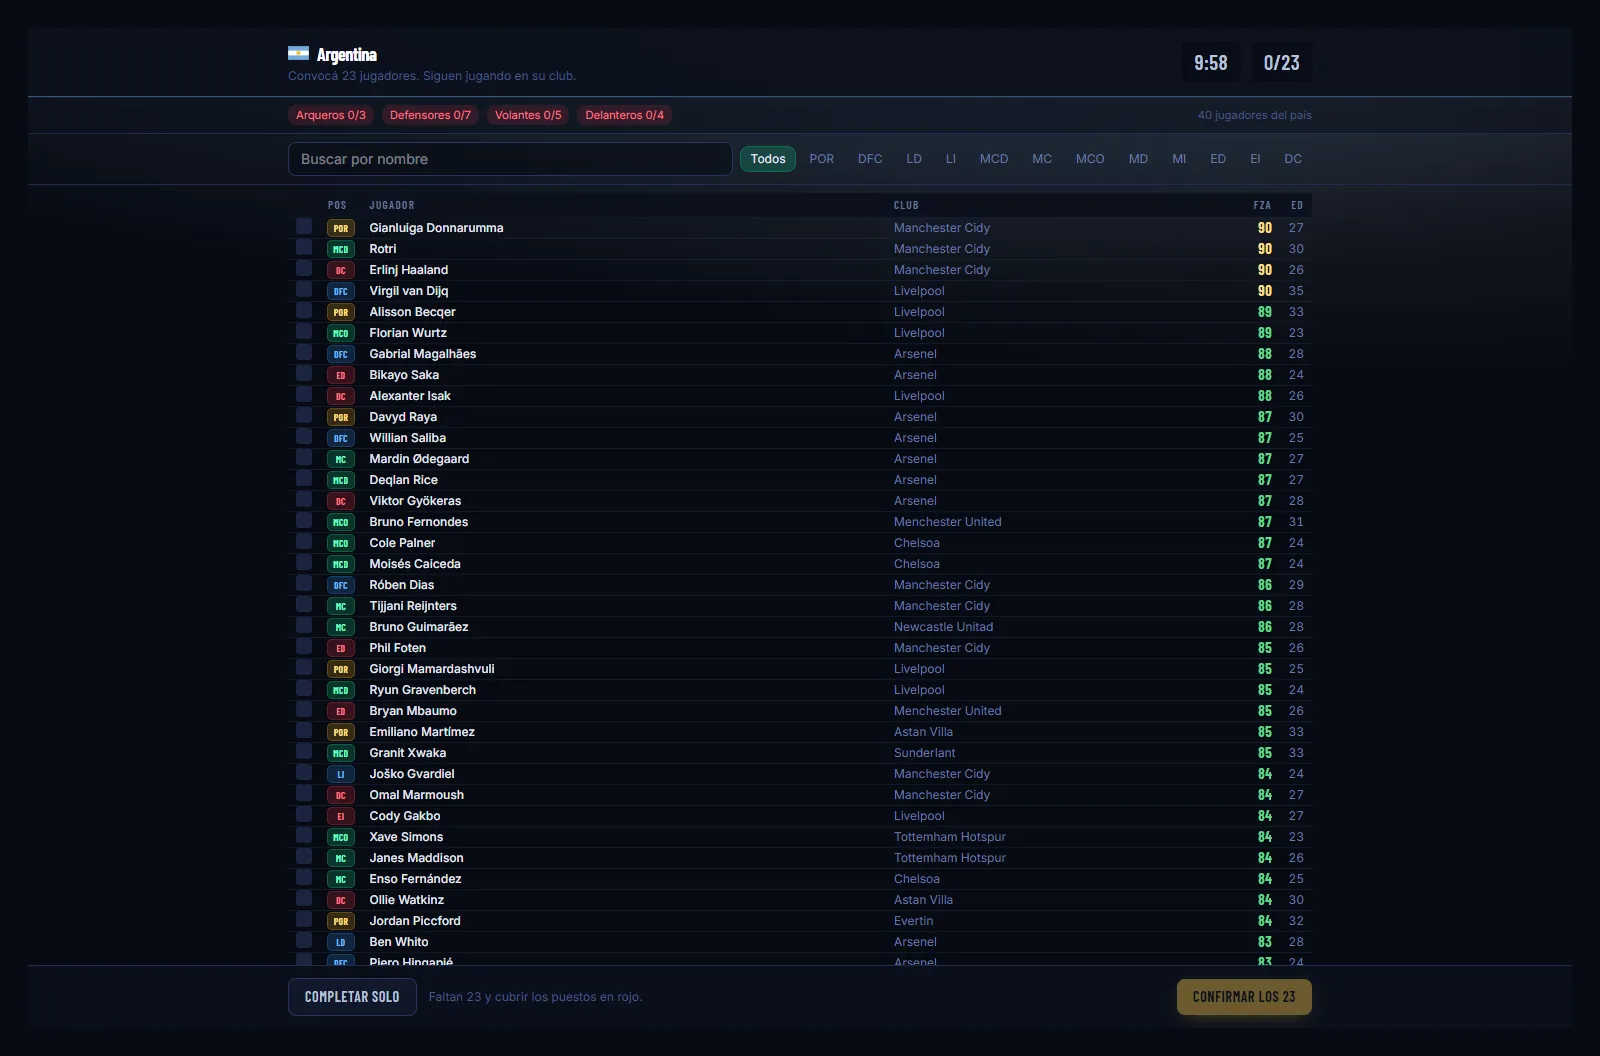Viewport: 1600px width, 1056px height.
Task: Click the POR badge beside Jordan Piccford
Action: 341,921
